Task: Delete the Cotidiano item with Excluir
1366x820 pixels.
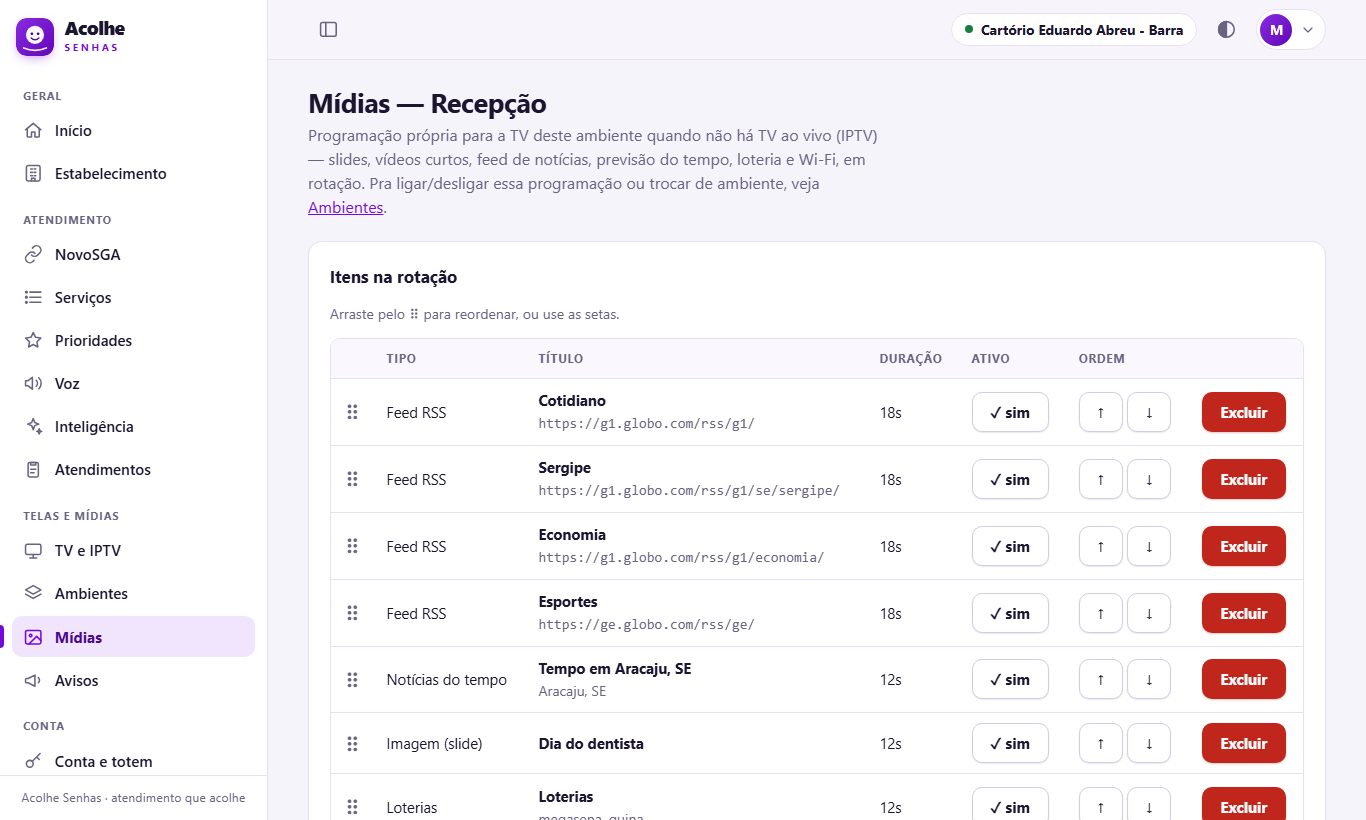Action: (1244, 412)
